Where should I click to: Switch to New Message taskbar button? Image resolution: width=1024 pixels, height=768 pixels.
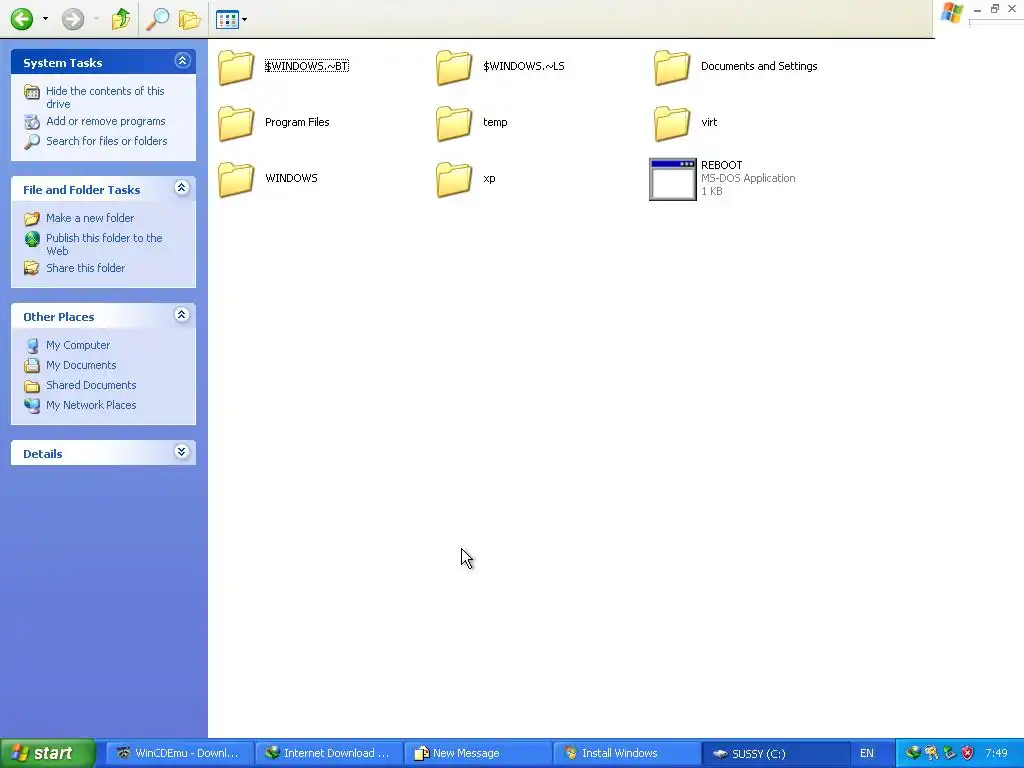pos(477,753)
